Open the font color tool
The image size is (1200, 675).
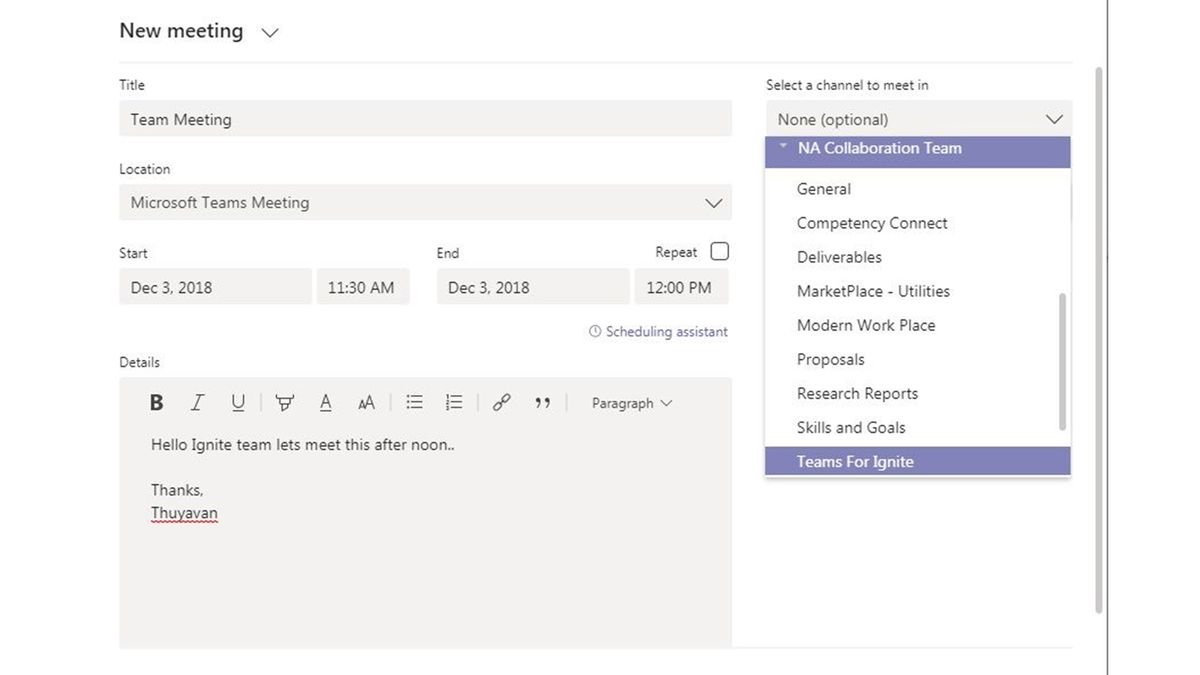click(325, 403)
